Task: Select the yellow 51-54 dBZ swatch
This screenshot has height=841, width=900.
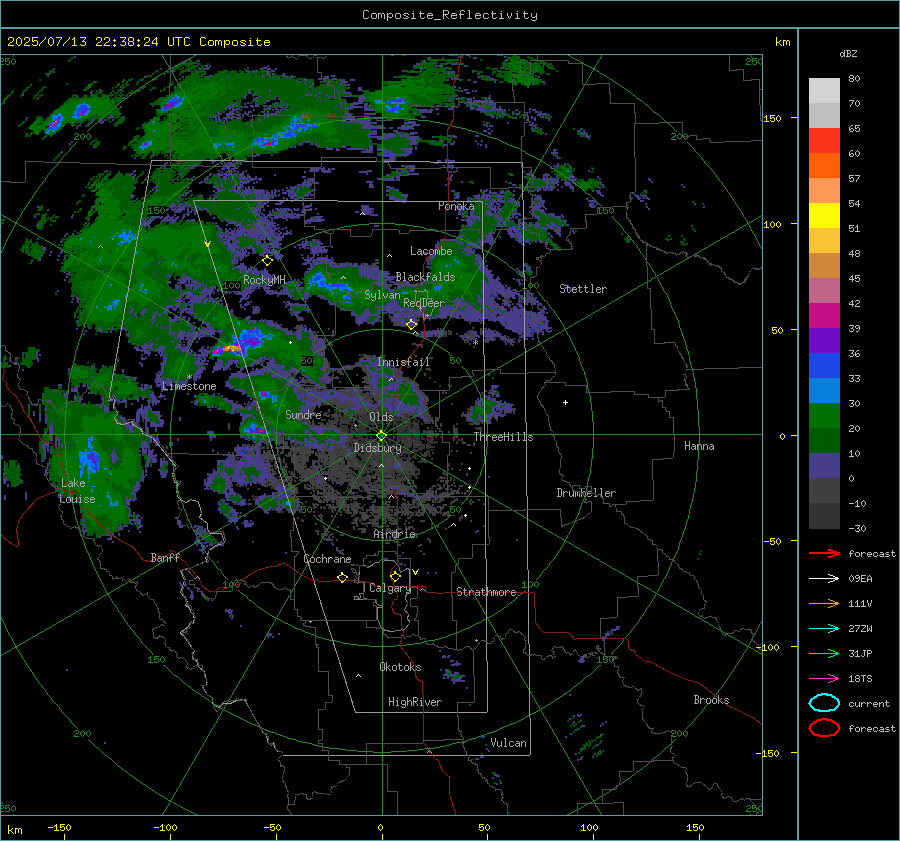Action: [x=824, y=216]
